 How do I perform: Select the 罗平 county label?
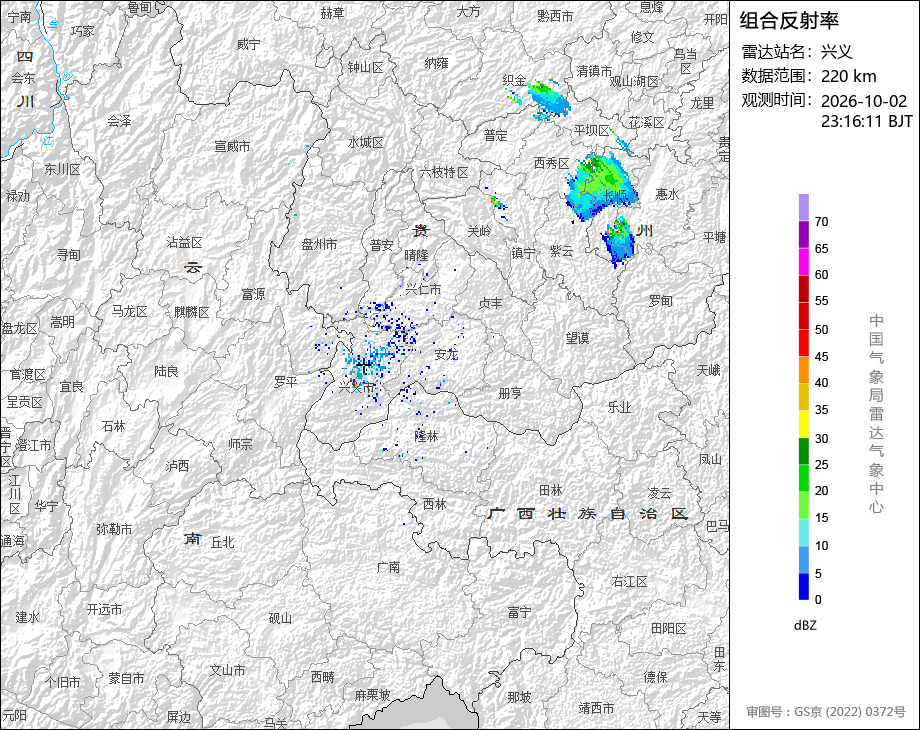tap(286, 381)
